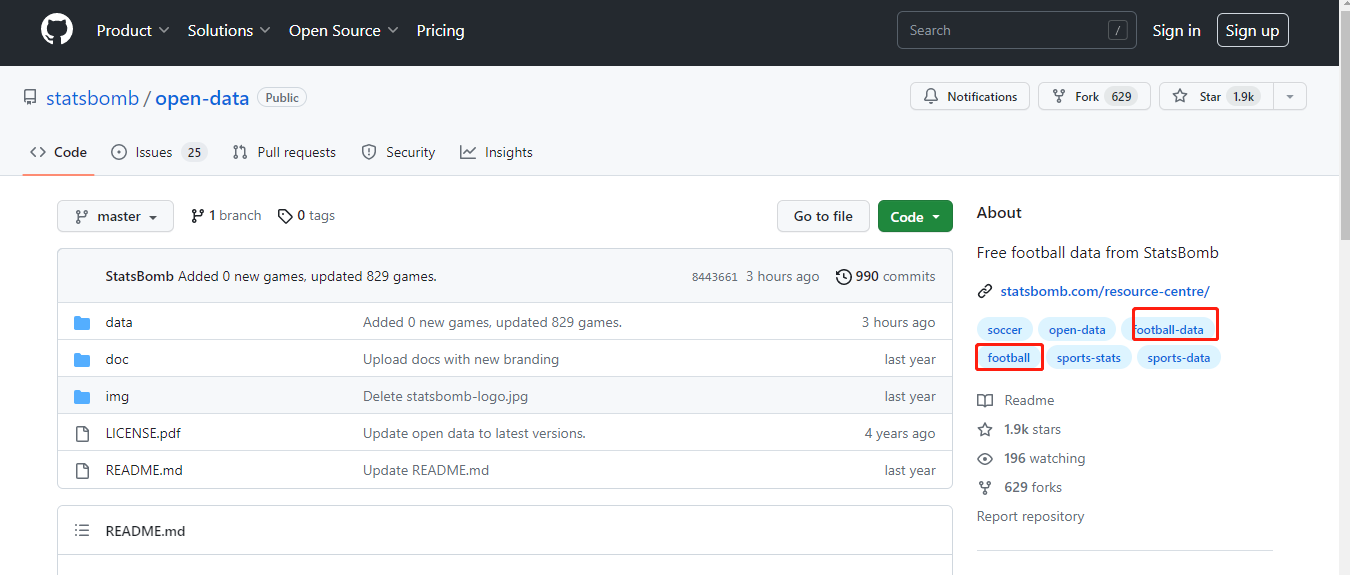Click the README table of contents icon
Screen dimensions: 1350x575
click(83, 531)
